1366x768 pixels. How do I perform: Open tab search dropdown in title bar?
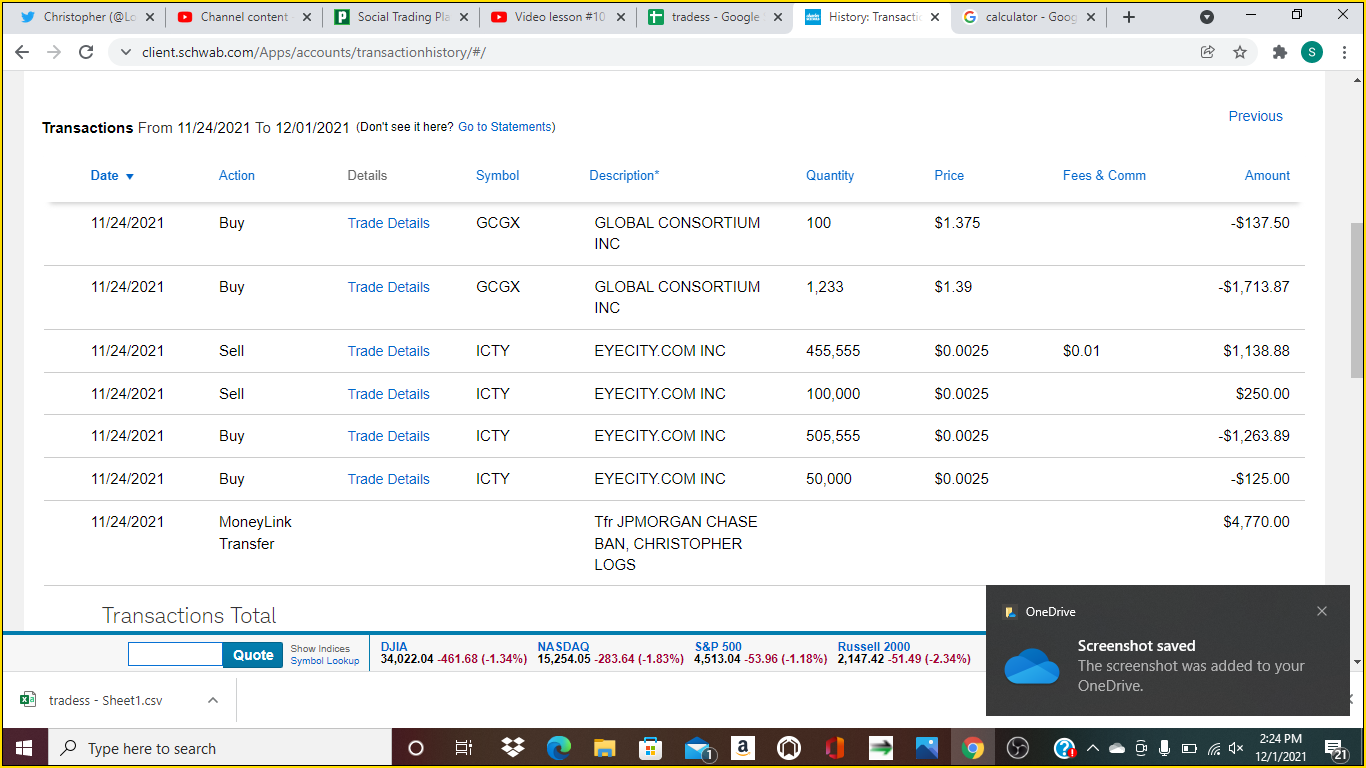click(1207, 17)
